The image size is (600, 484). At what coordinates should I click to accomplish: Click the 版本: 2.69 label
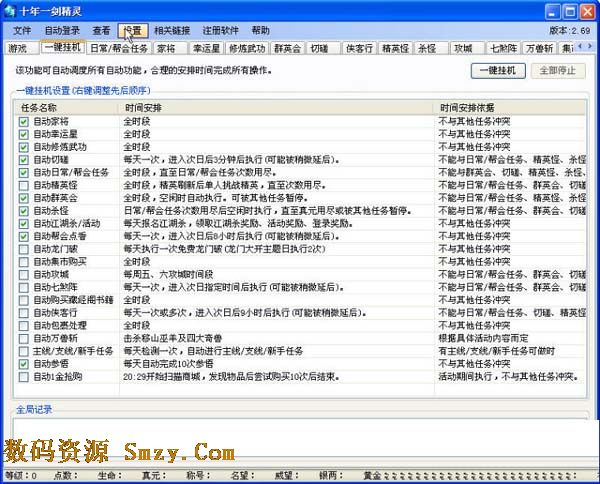pyautogui.click(x=570, y=31)
